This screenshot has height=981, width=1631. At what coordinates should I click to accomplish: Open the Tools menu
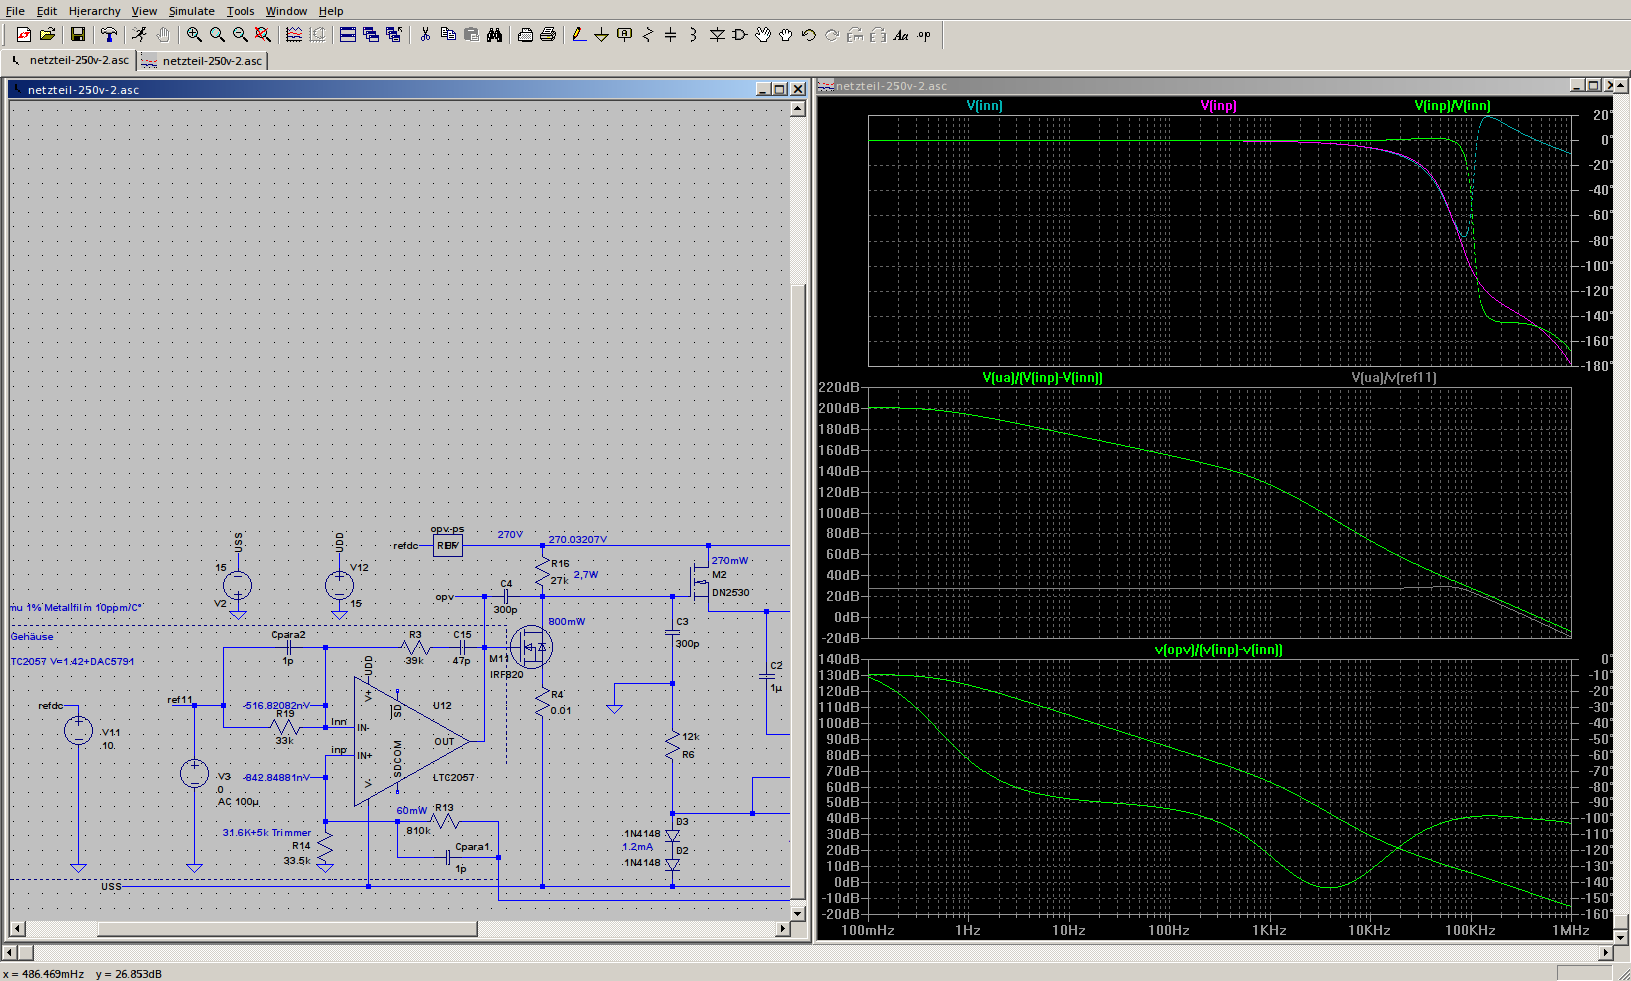(240, 11)
